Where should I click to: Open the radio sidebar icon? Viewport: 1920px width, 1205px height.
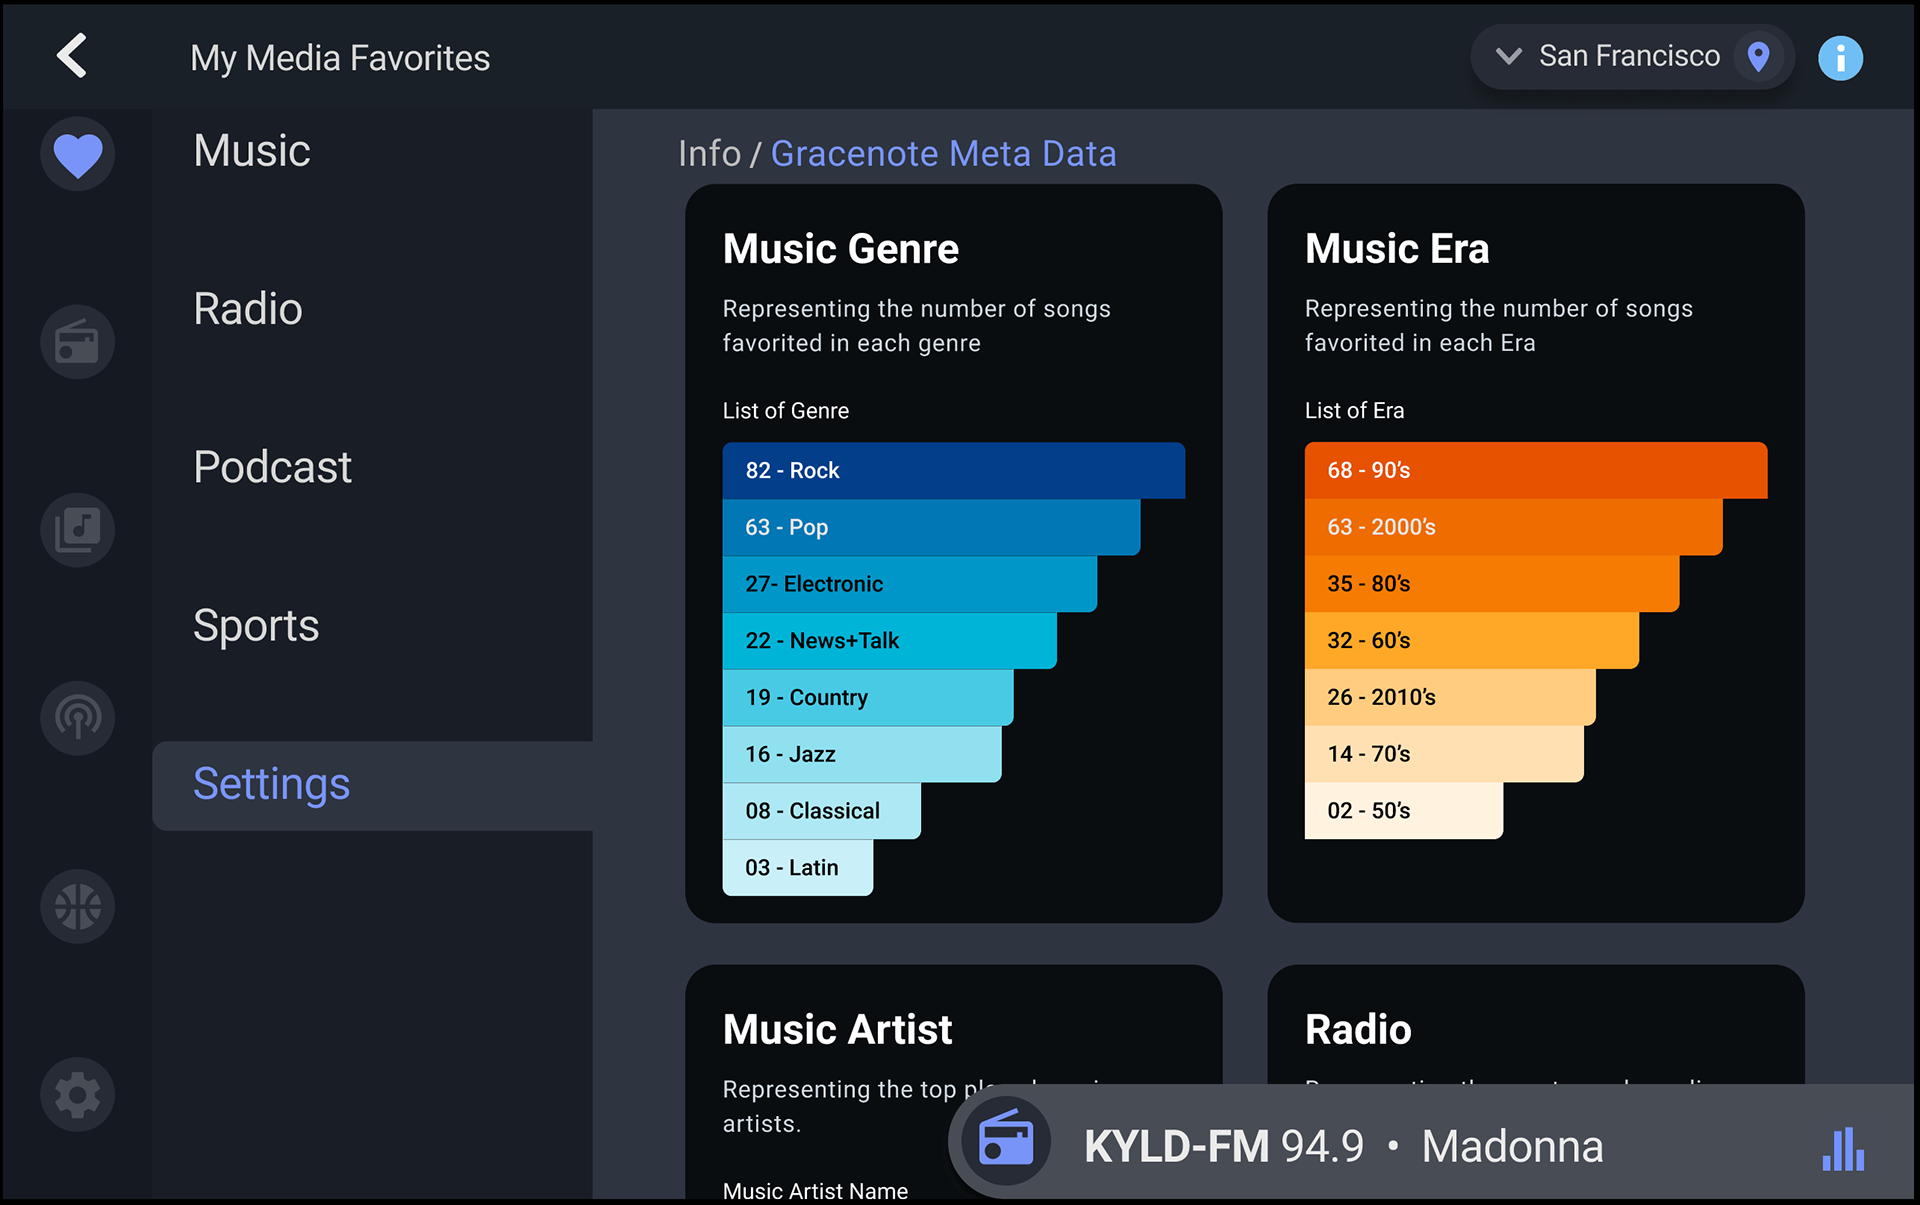point(78,342)
